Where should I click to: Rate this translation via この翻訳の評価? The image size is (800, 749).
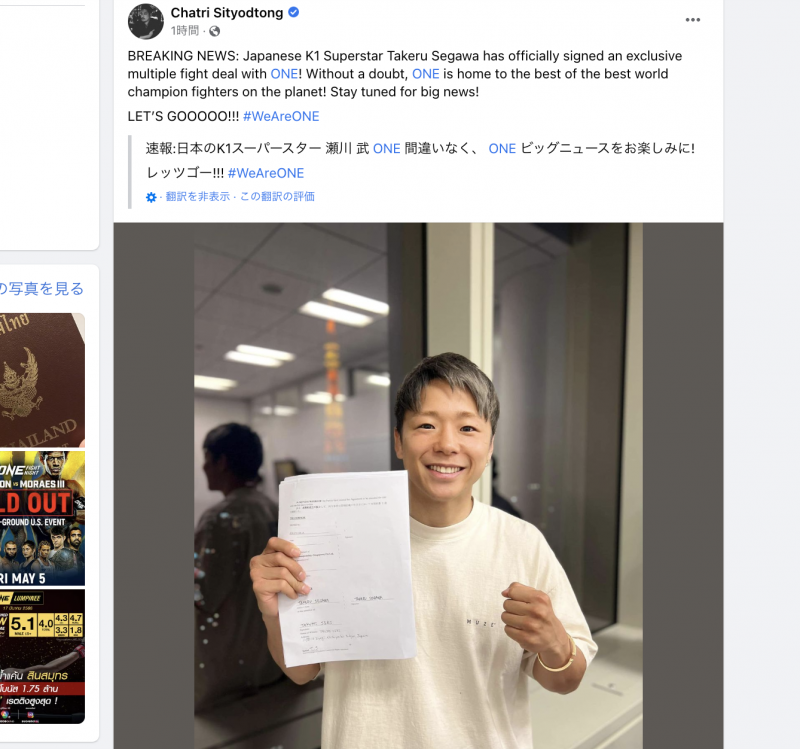(277, 196)
